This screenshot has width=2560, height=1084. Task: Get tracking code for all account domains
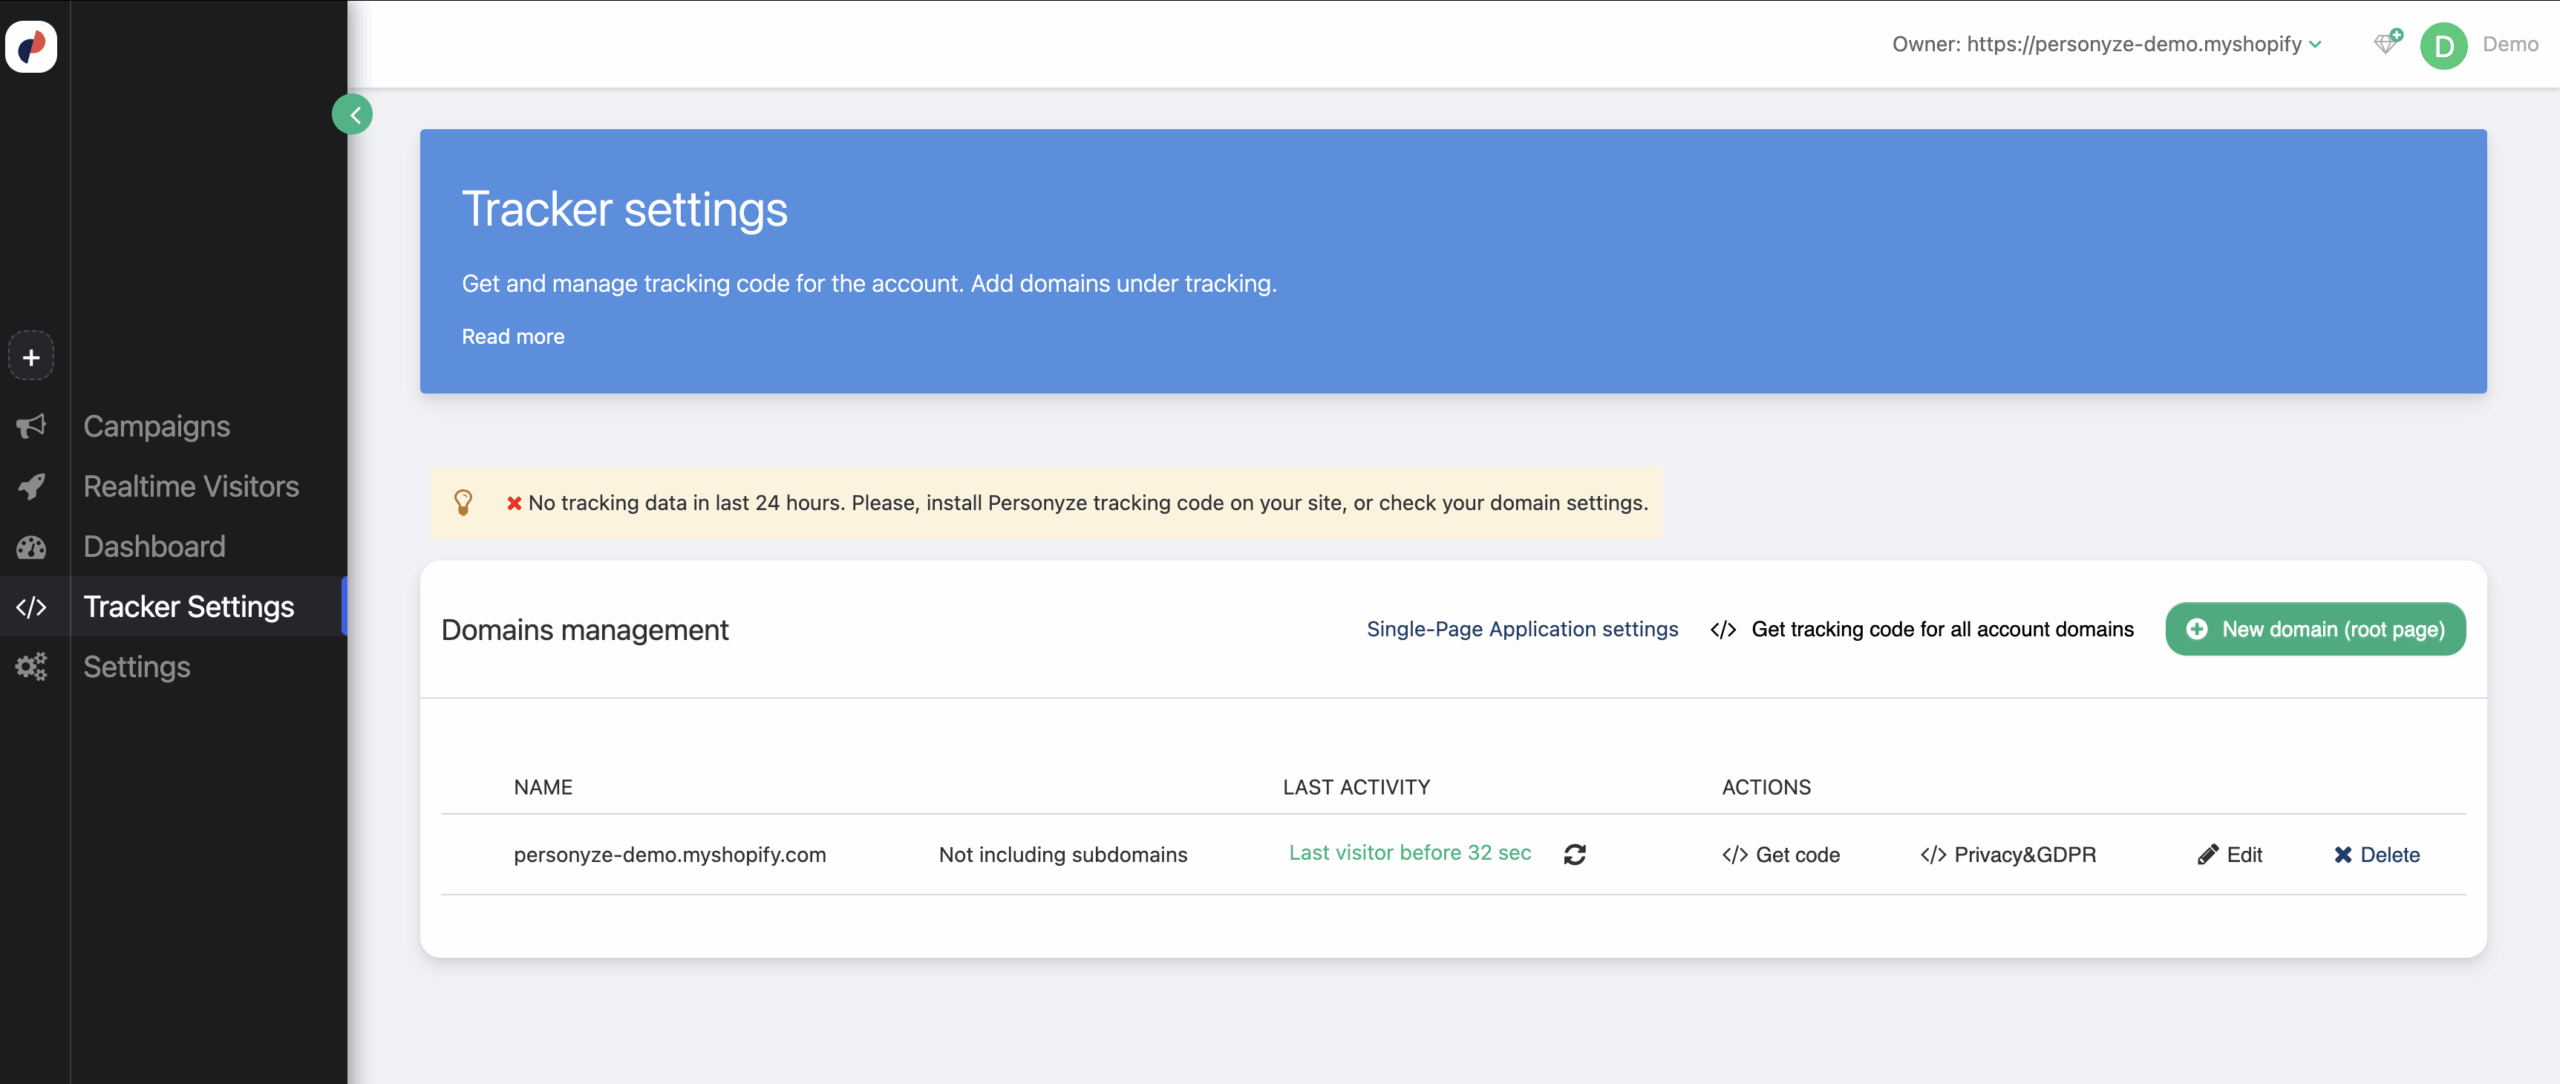pos(1922,629)
